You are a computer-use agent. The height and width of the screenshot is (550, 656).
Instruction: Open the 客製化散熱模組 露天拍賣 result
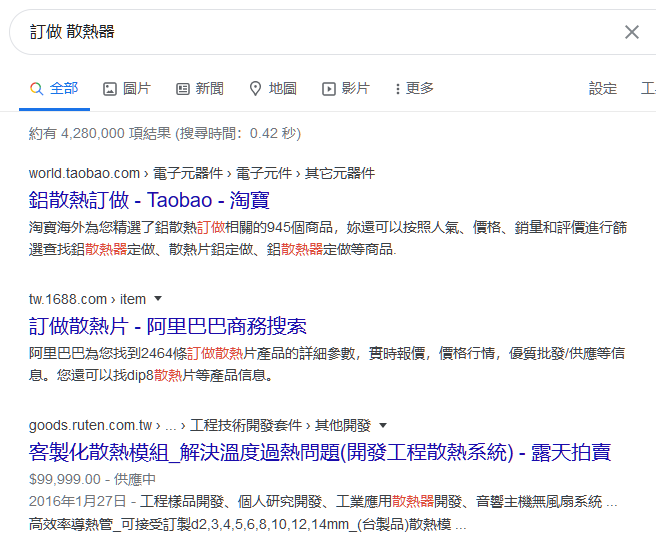click(320, 453)
